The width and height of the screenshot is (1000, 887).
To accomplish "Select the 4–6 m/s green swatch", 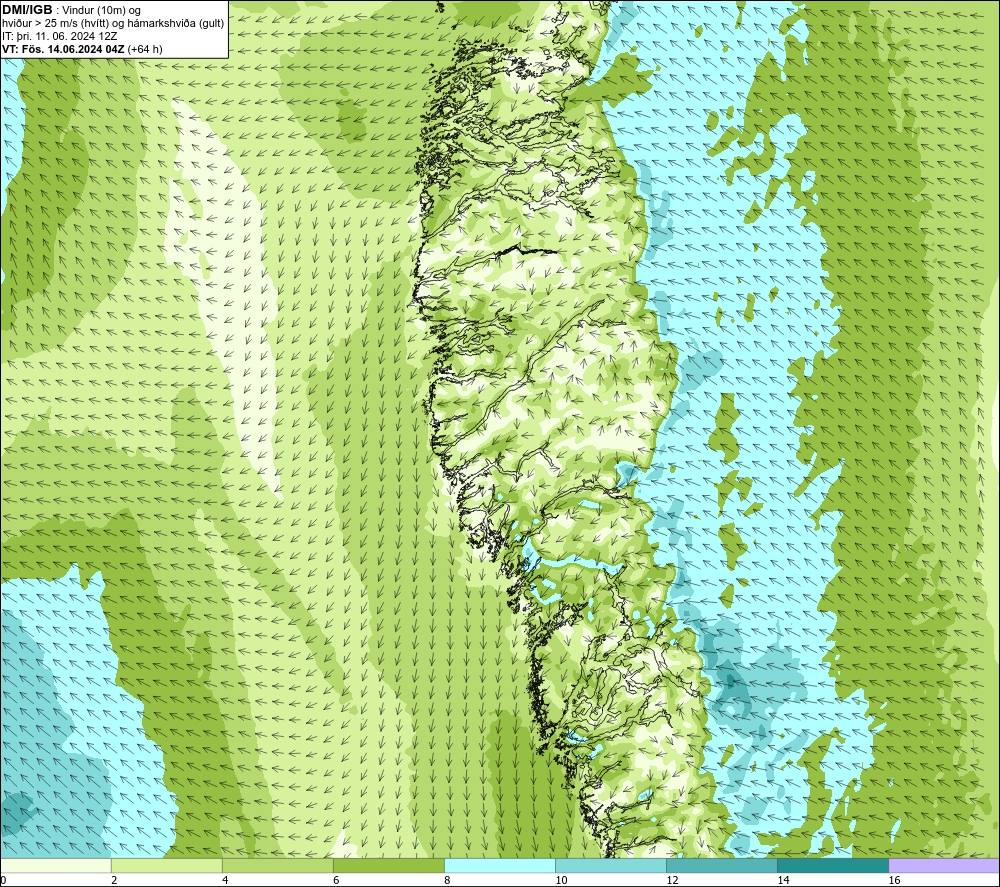I will 277,865.
